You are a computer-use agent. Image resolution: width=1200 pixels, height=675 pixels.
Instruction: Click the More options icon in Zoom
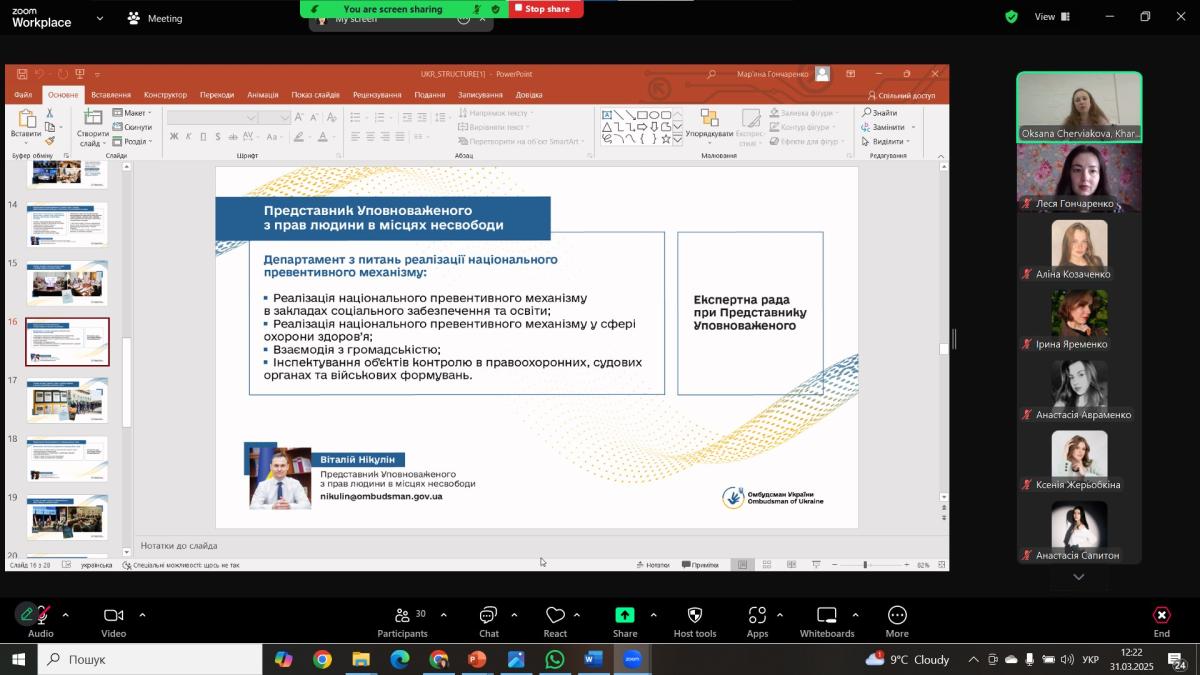pos(897,616)
